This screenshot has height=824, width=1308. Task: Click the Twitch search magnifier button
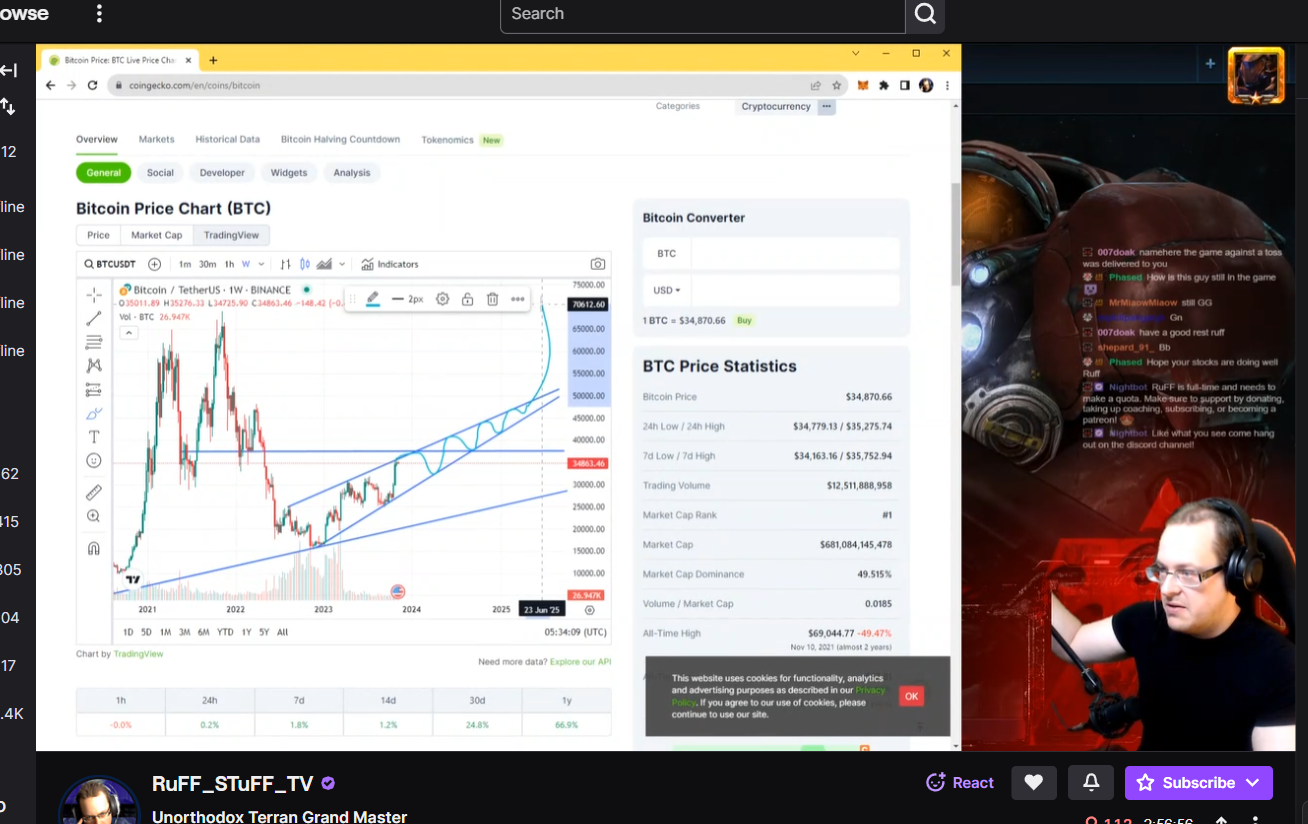click(925, 14)
